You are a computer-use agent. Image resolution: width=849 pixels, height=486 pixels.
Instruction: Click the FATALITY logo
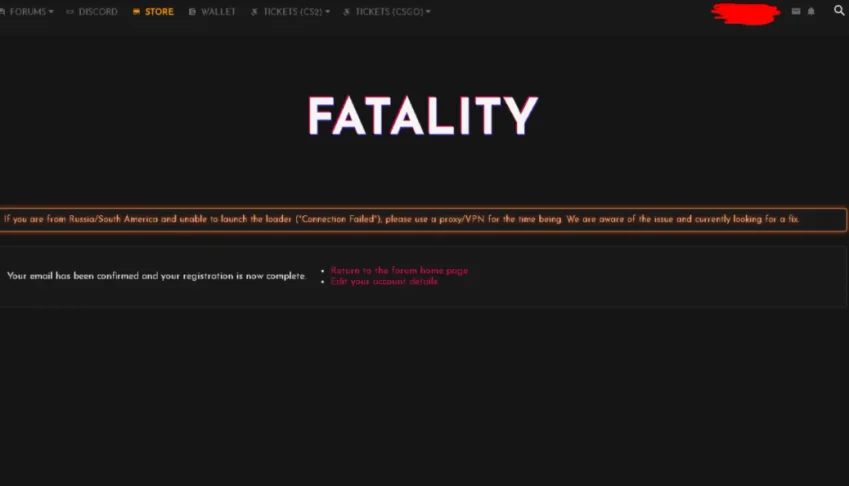pyautogui.click(x=423, y=116)
